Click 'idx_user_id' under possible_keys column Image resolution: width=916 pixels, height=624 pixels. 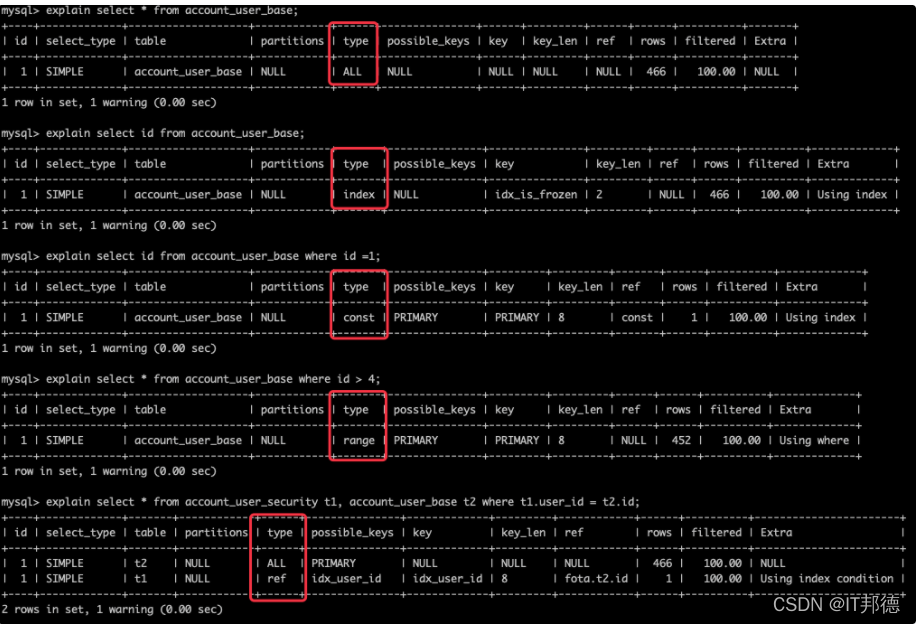coord(346,578)
